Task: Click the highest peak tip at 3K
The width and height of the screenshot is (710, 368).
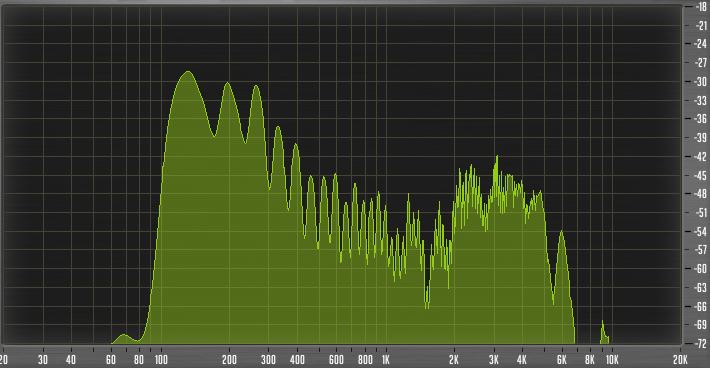Action: [497, 156]
